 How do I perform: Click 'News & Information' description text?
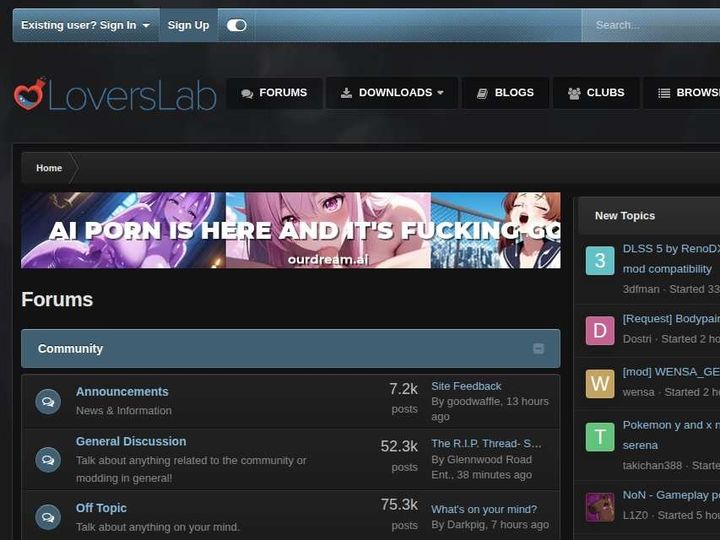pyautogui.click(x=124, y=411)
